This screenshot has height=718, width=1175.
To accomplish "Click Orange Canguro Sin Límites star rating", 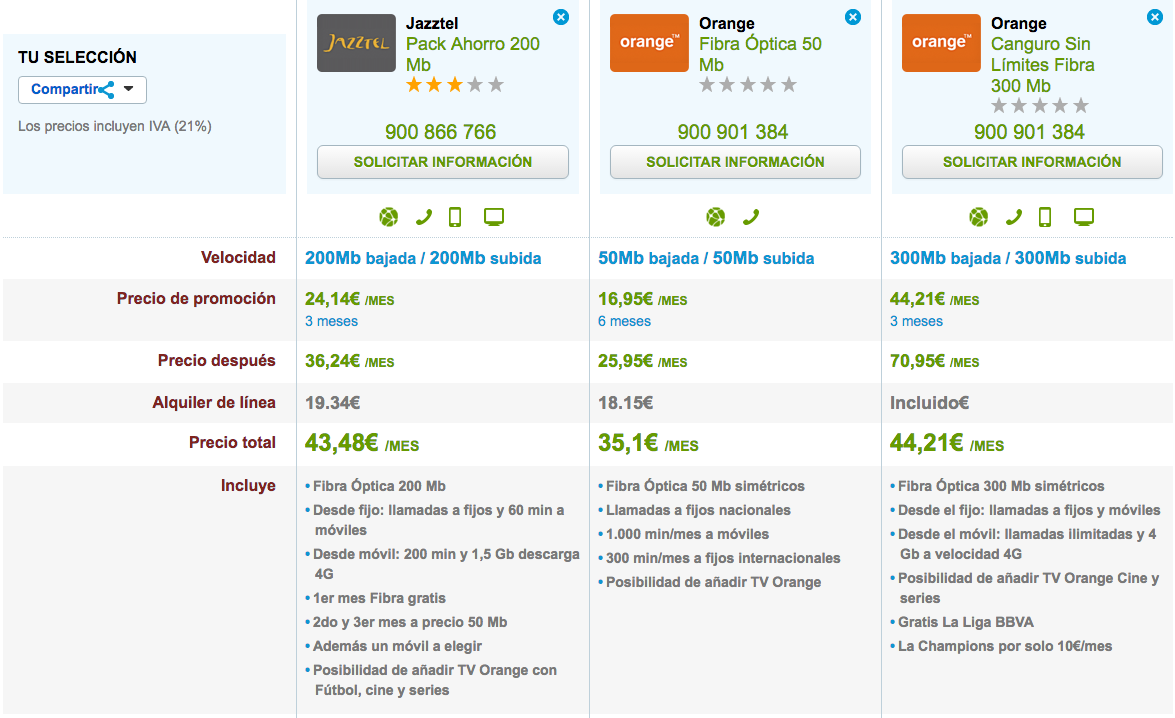I will [x=1039, y=106].
